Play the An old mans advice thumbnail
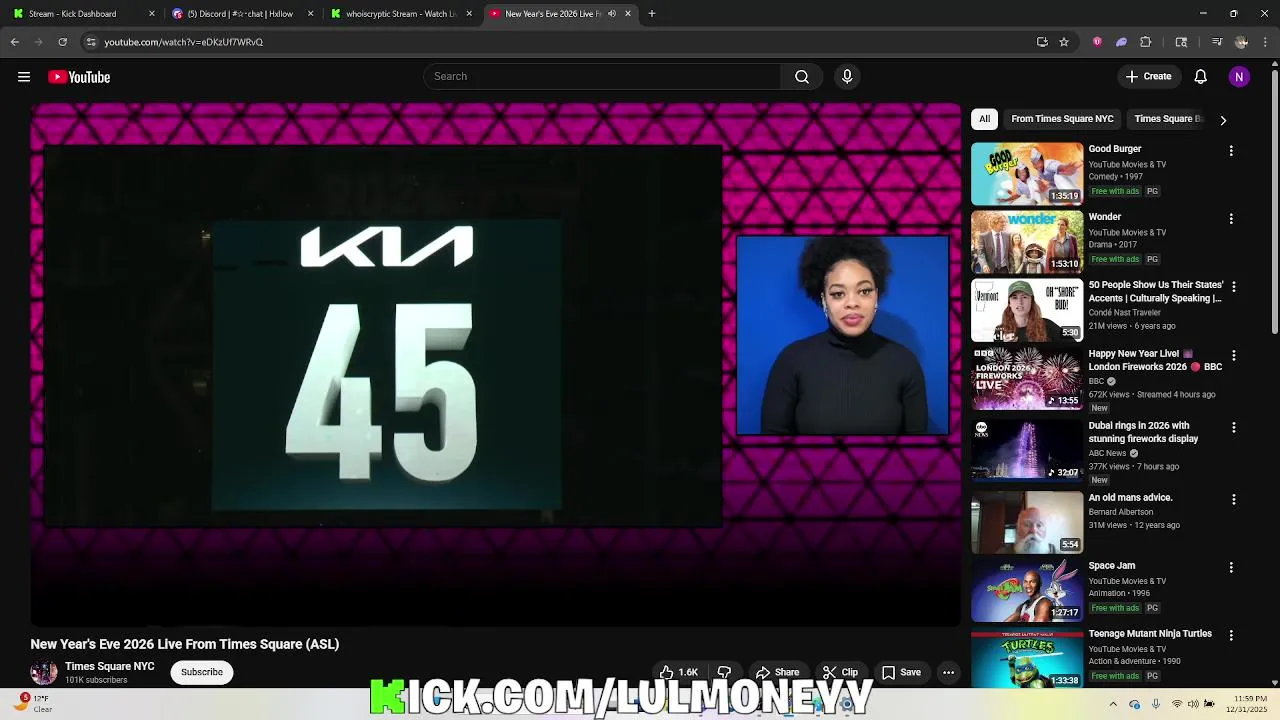1280x720 pixels. [x=1027, y=522]
